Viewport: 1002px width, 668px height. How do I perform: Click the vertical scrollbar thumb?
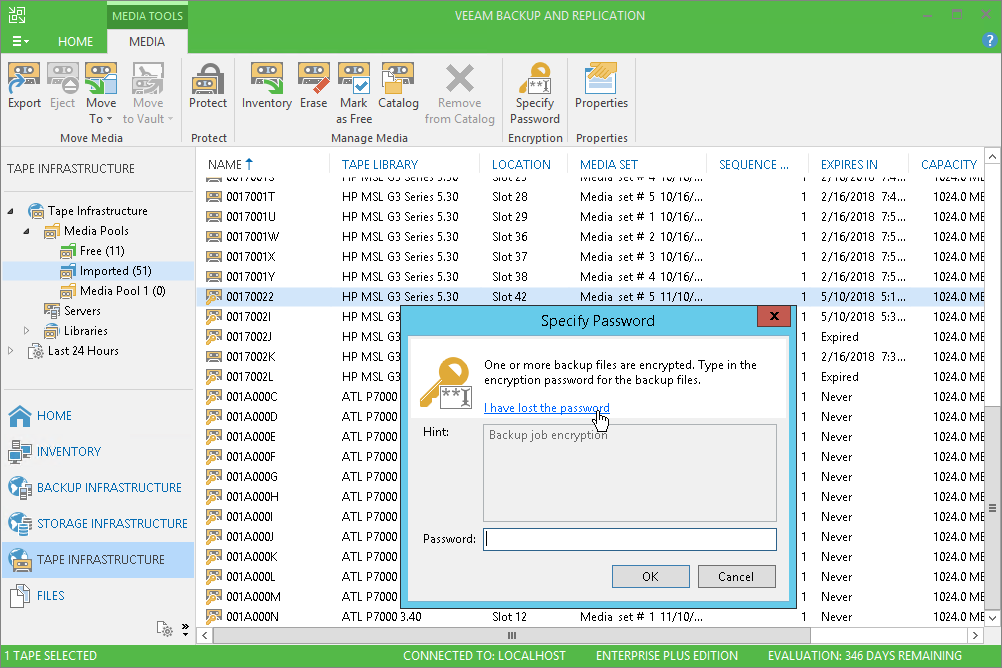click(992, 508)
